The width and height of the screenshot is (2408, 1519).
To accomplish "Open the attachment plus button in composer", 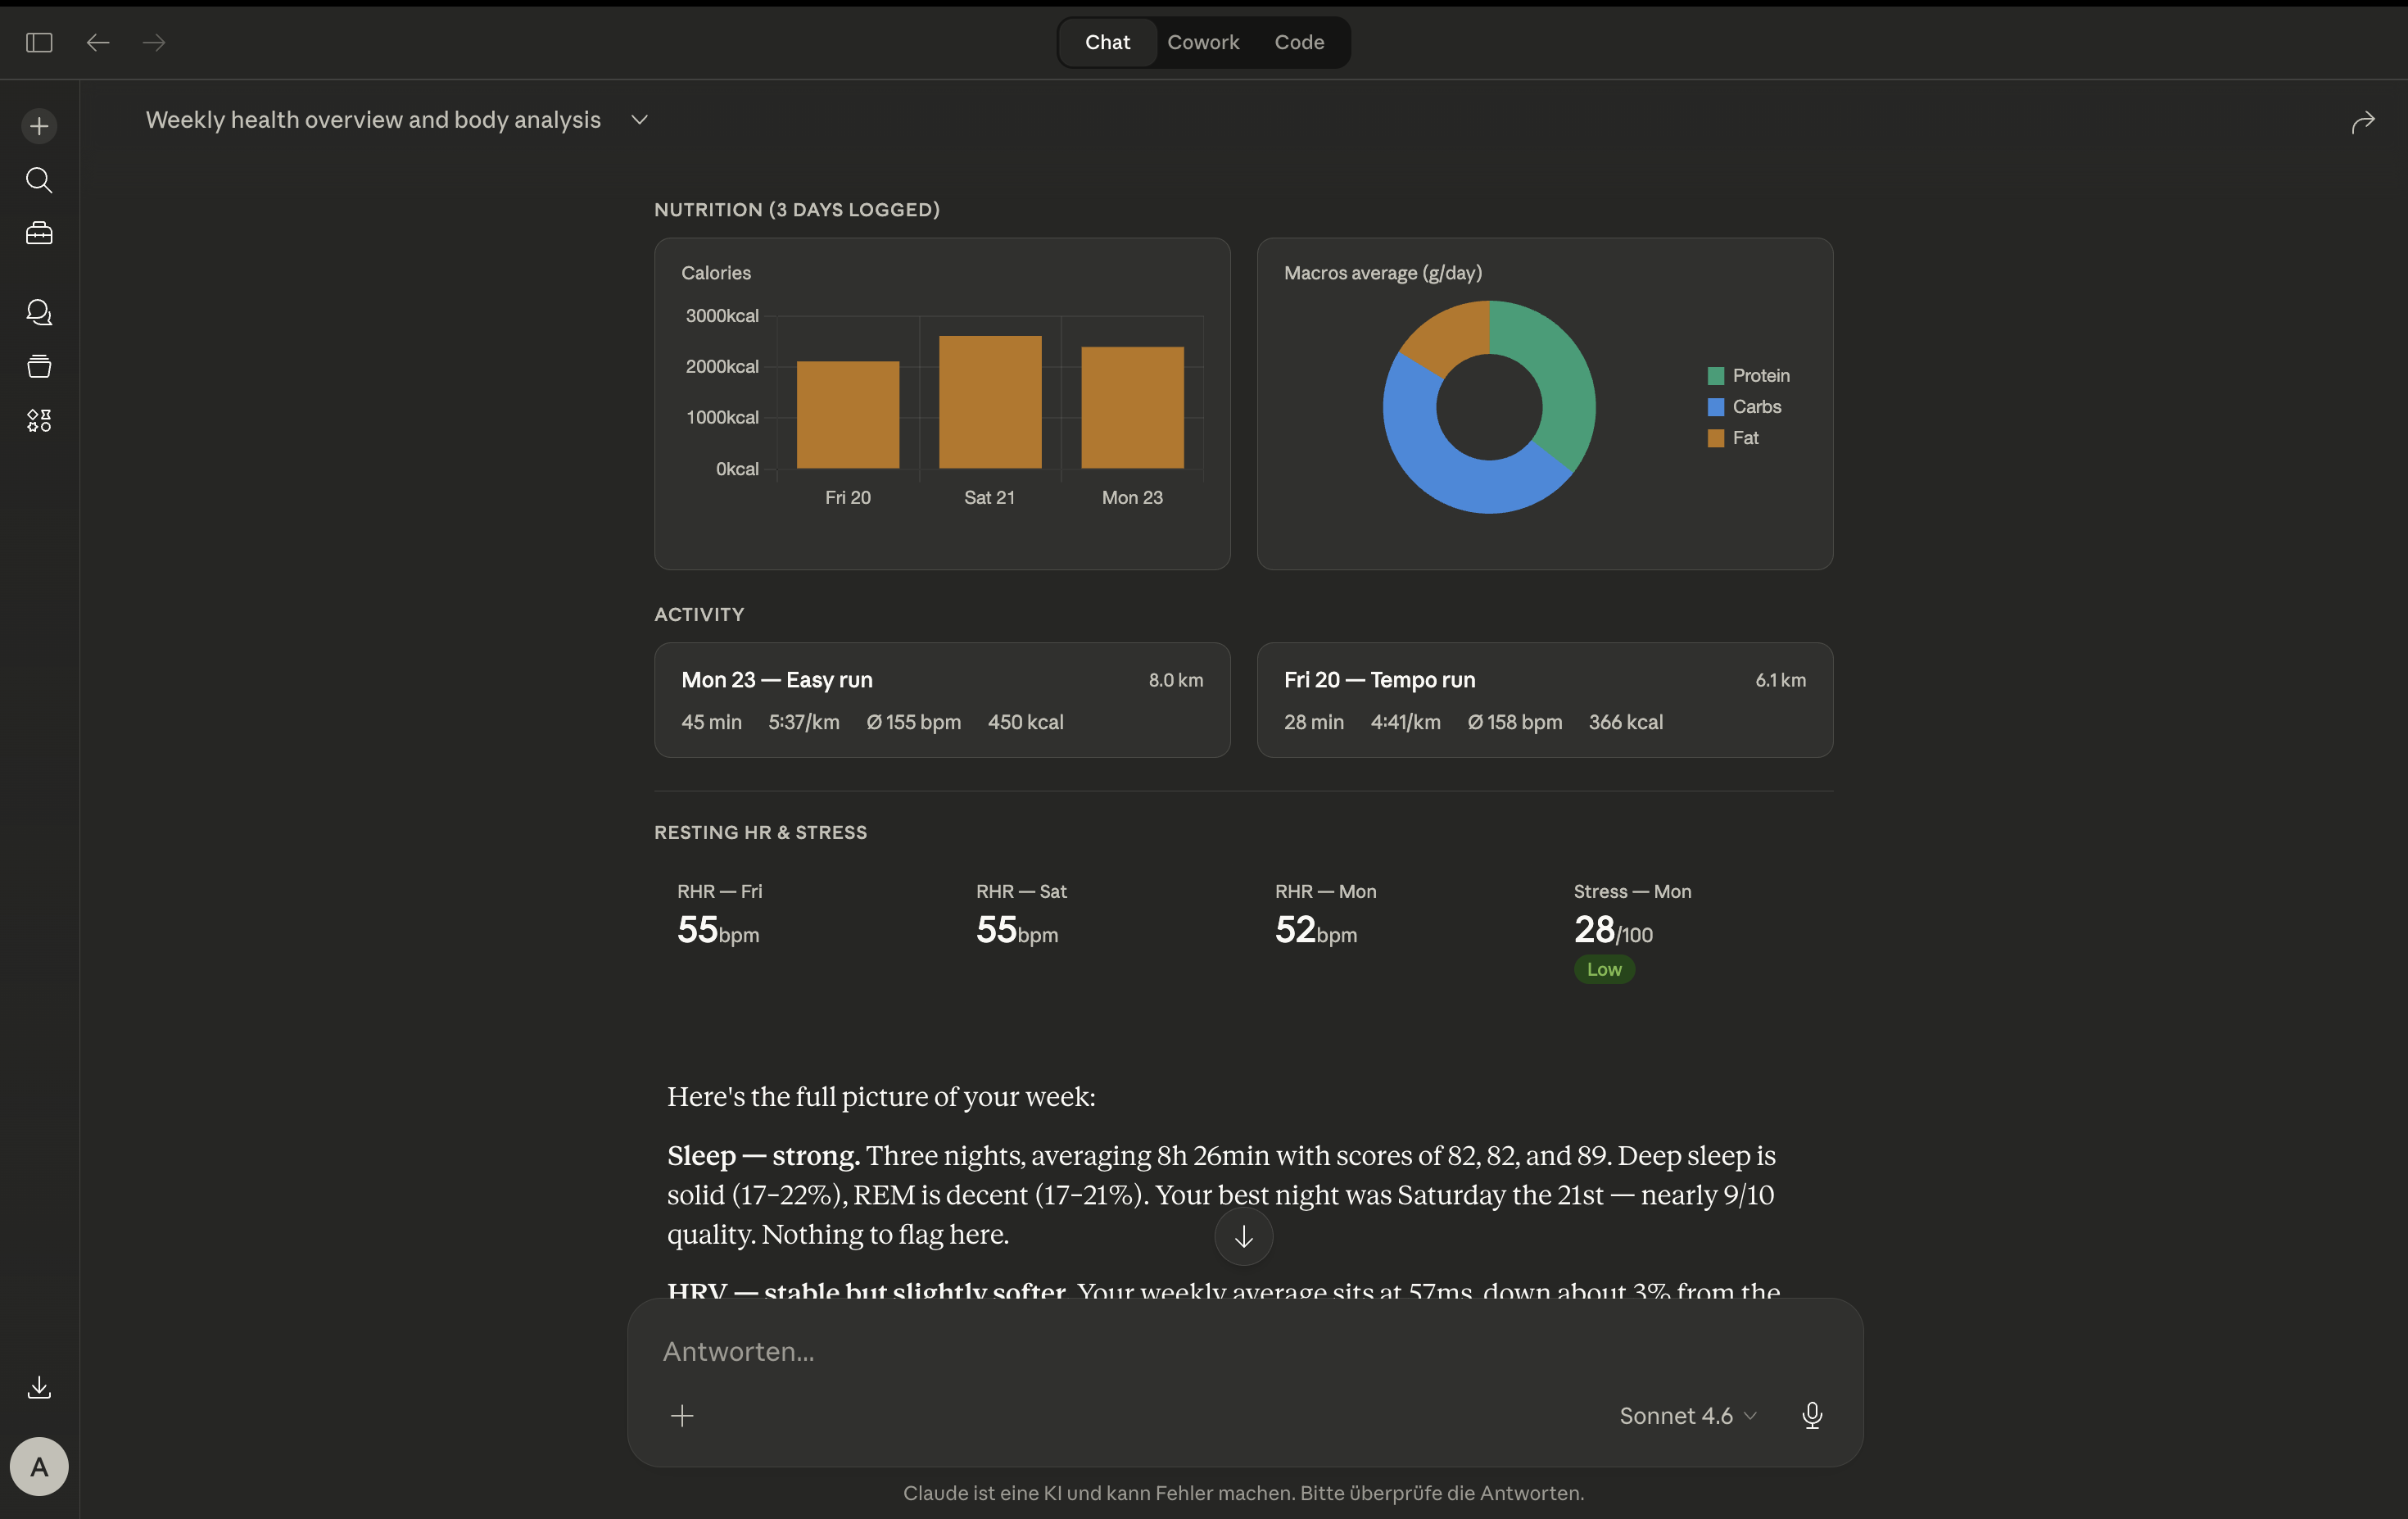I will point(682,1415).
